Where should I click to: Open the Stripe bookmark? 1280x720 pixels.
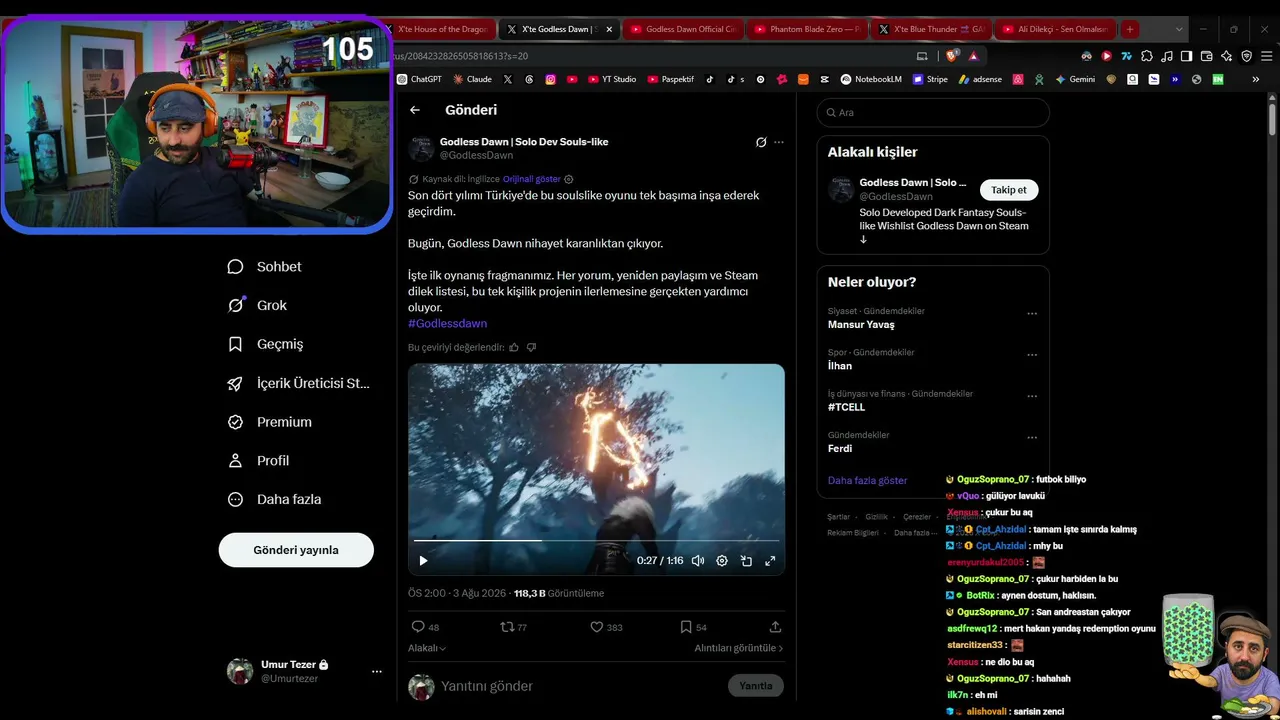tap(930, 79)
